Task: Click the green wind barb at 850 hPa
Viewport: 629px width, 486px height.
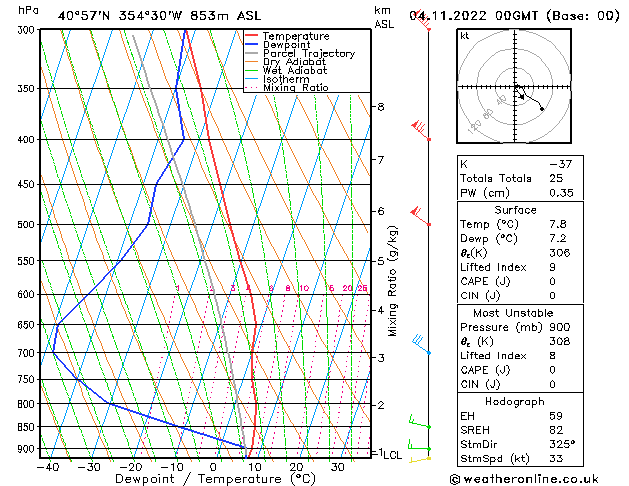Action: [420, 421]
